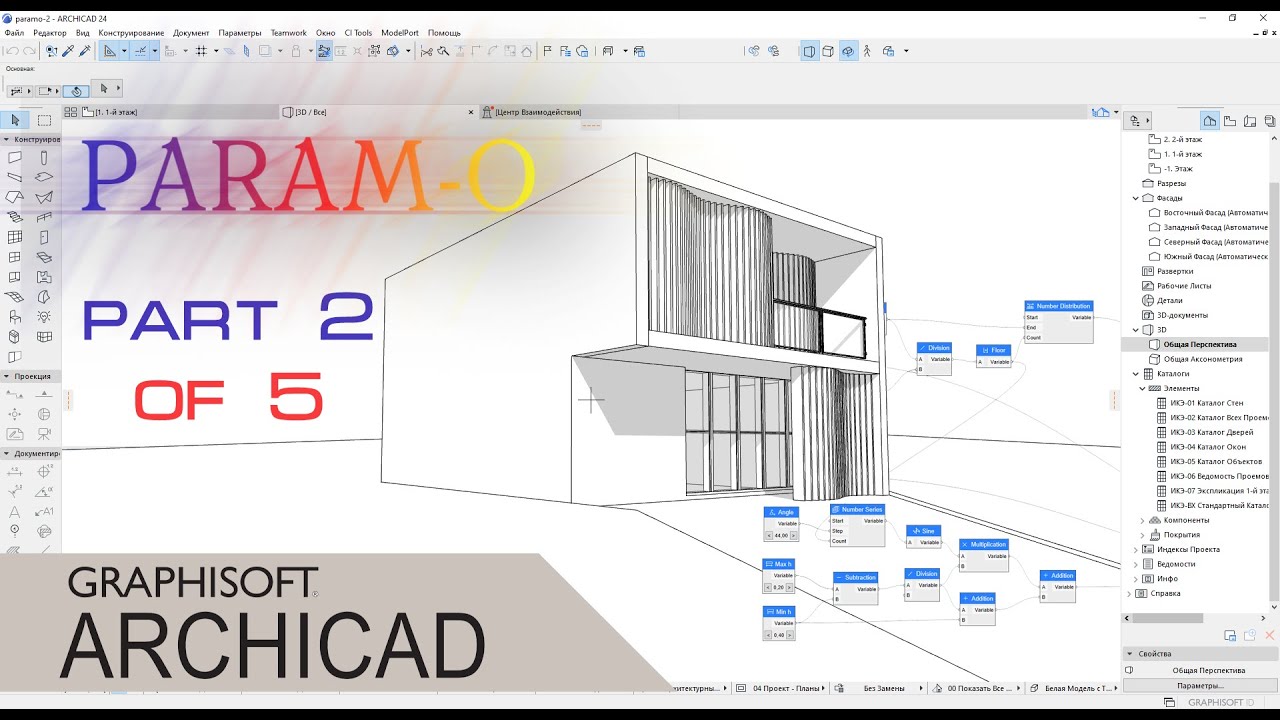Select the Beam tool in the toolbox
Screen dimensions: 1280x720
pos(15,178)
